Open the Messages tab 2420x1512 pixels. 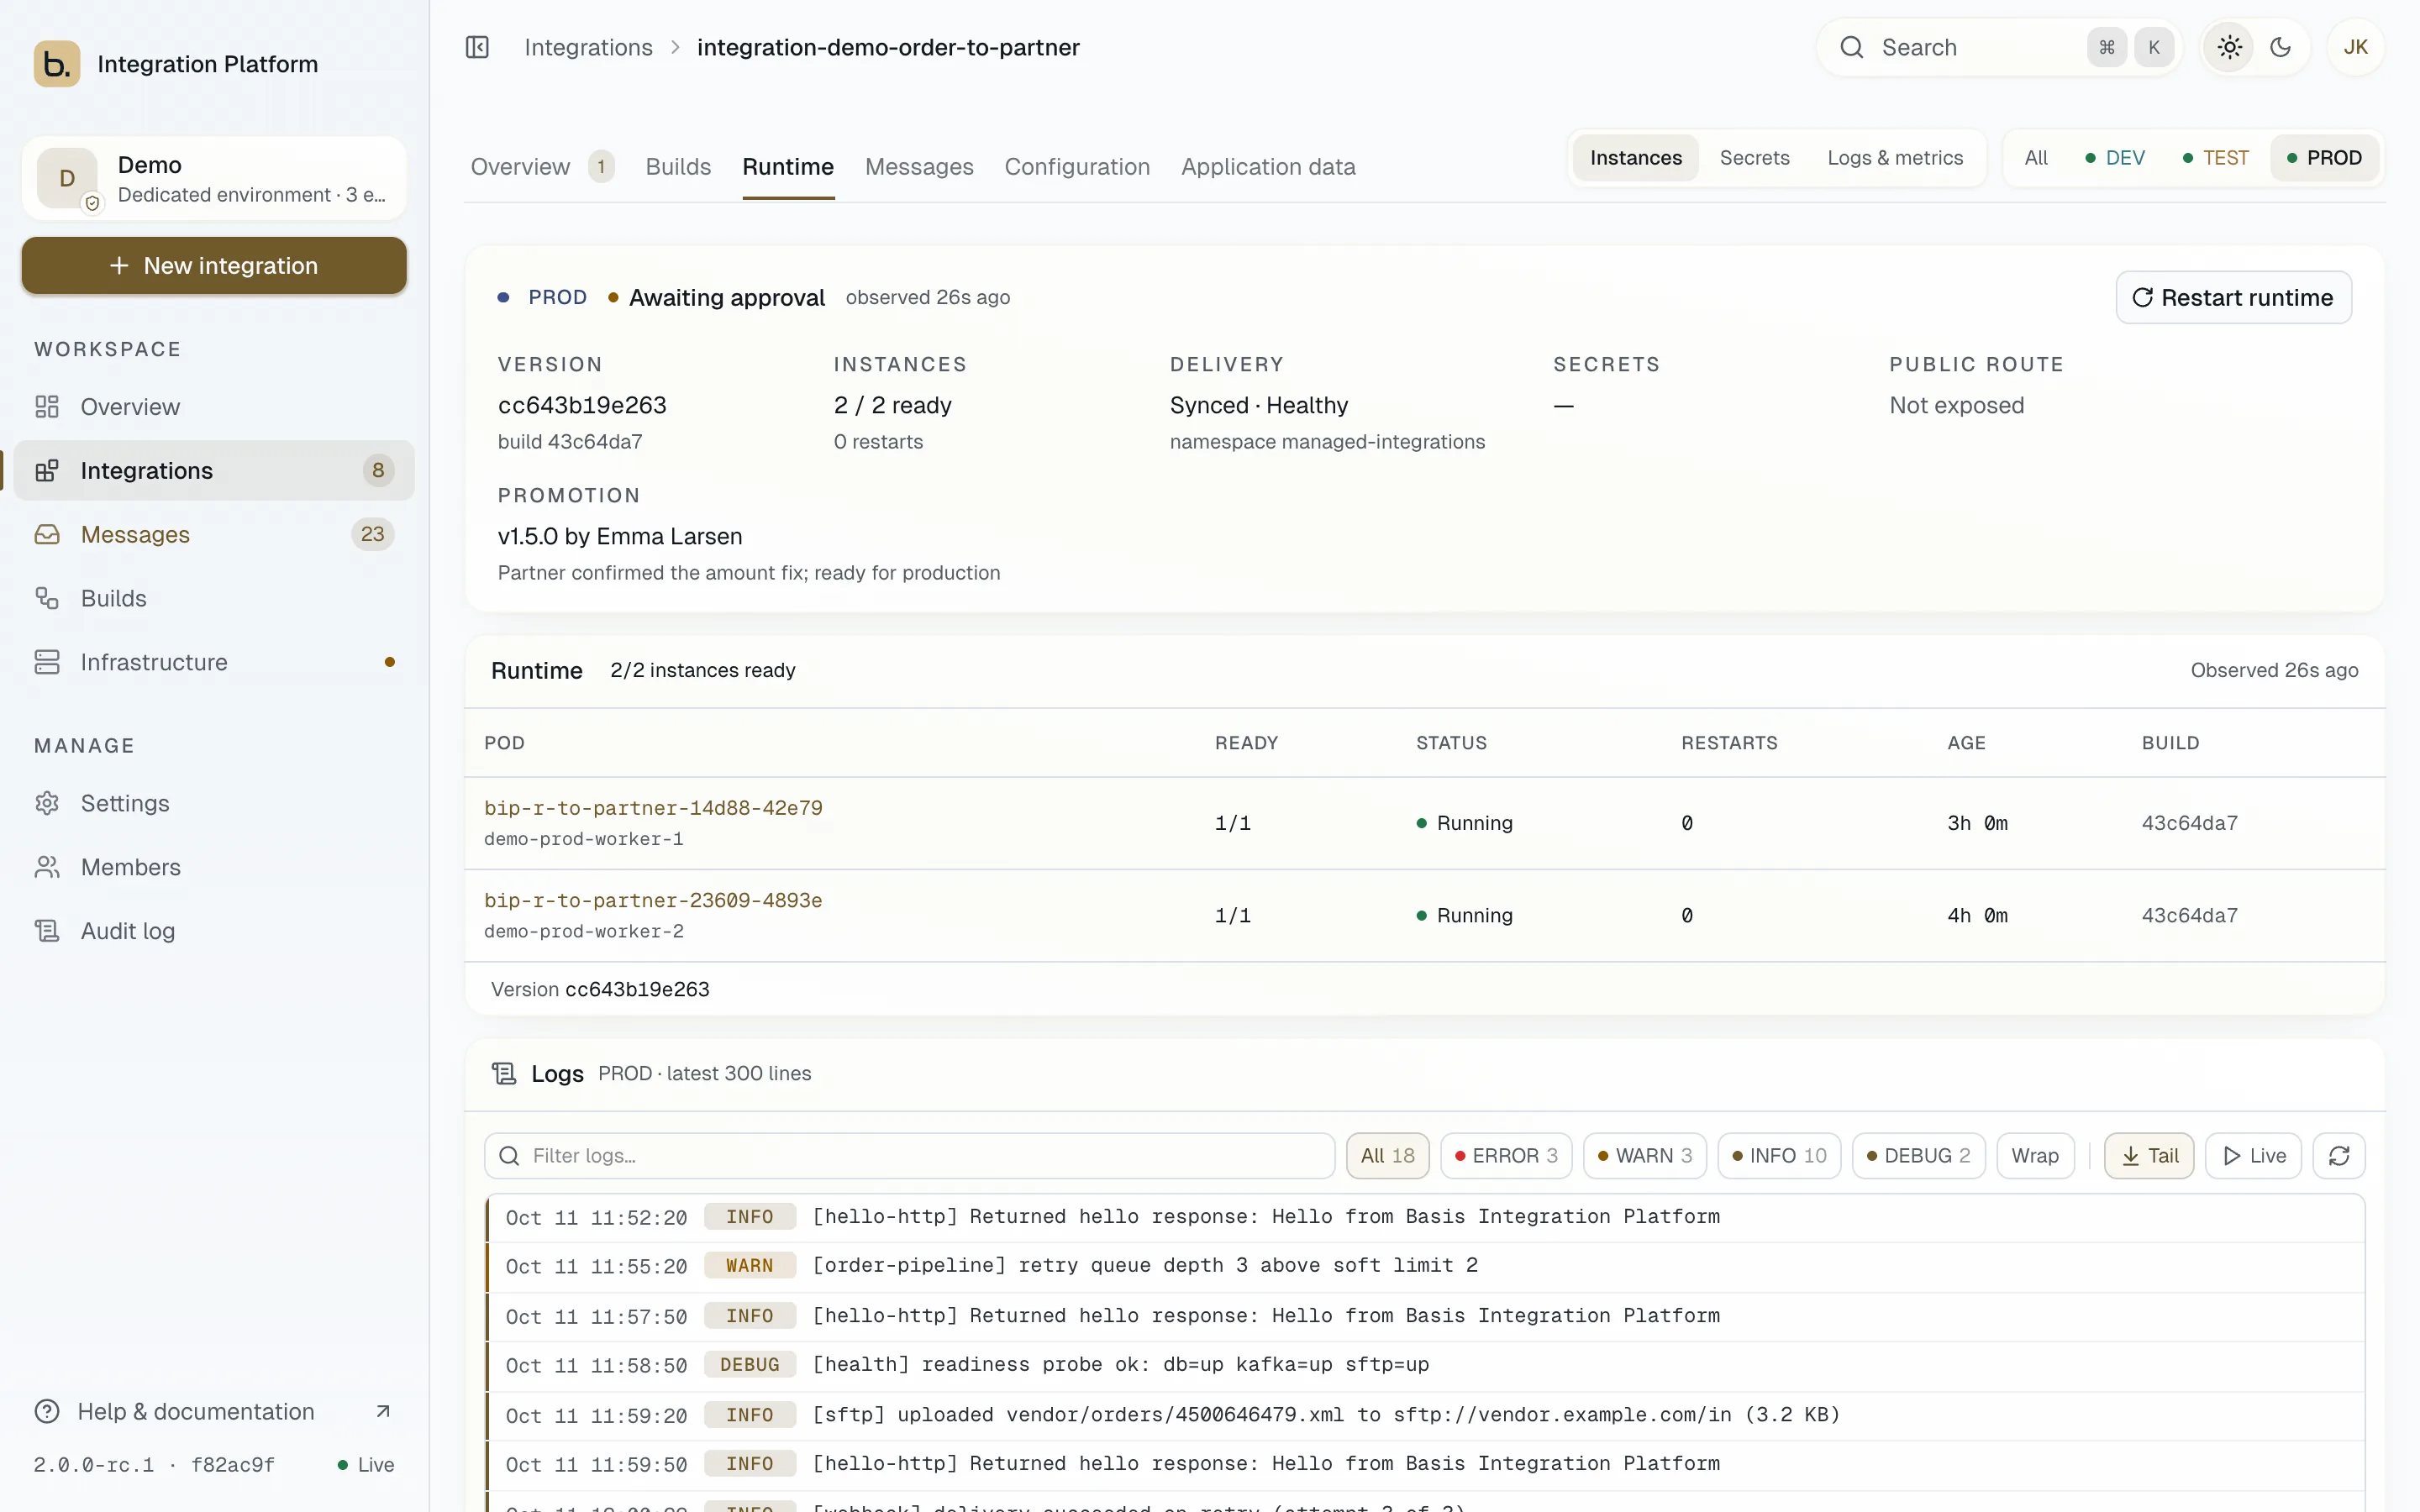pos(919,167)
